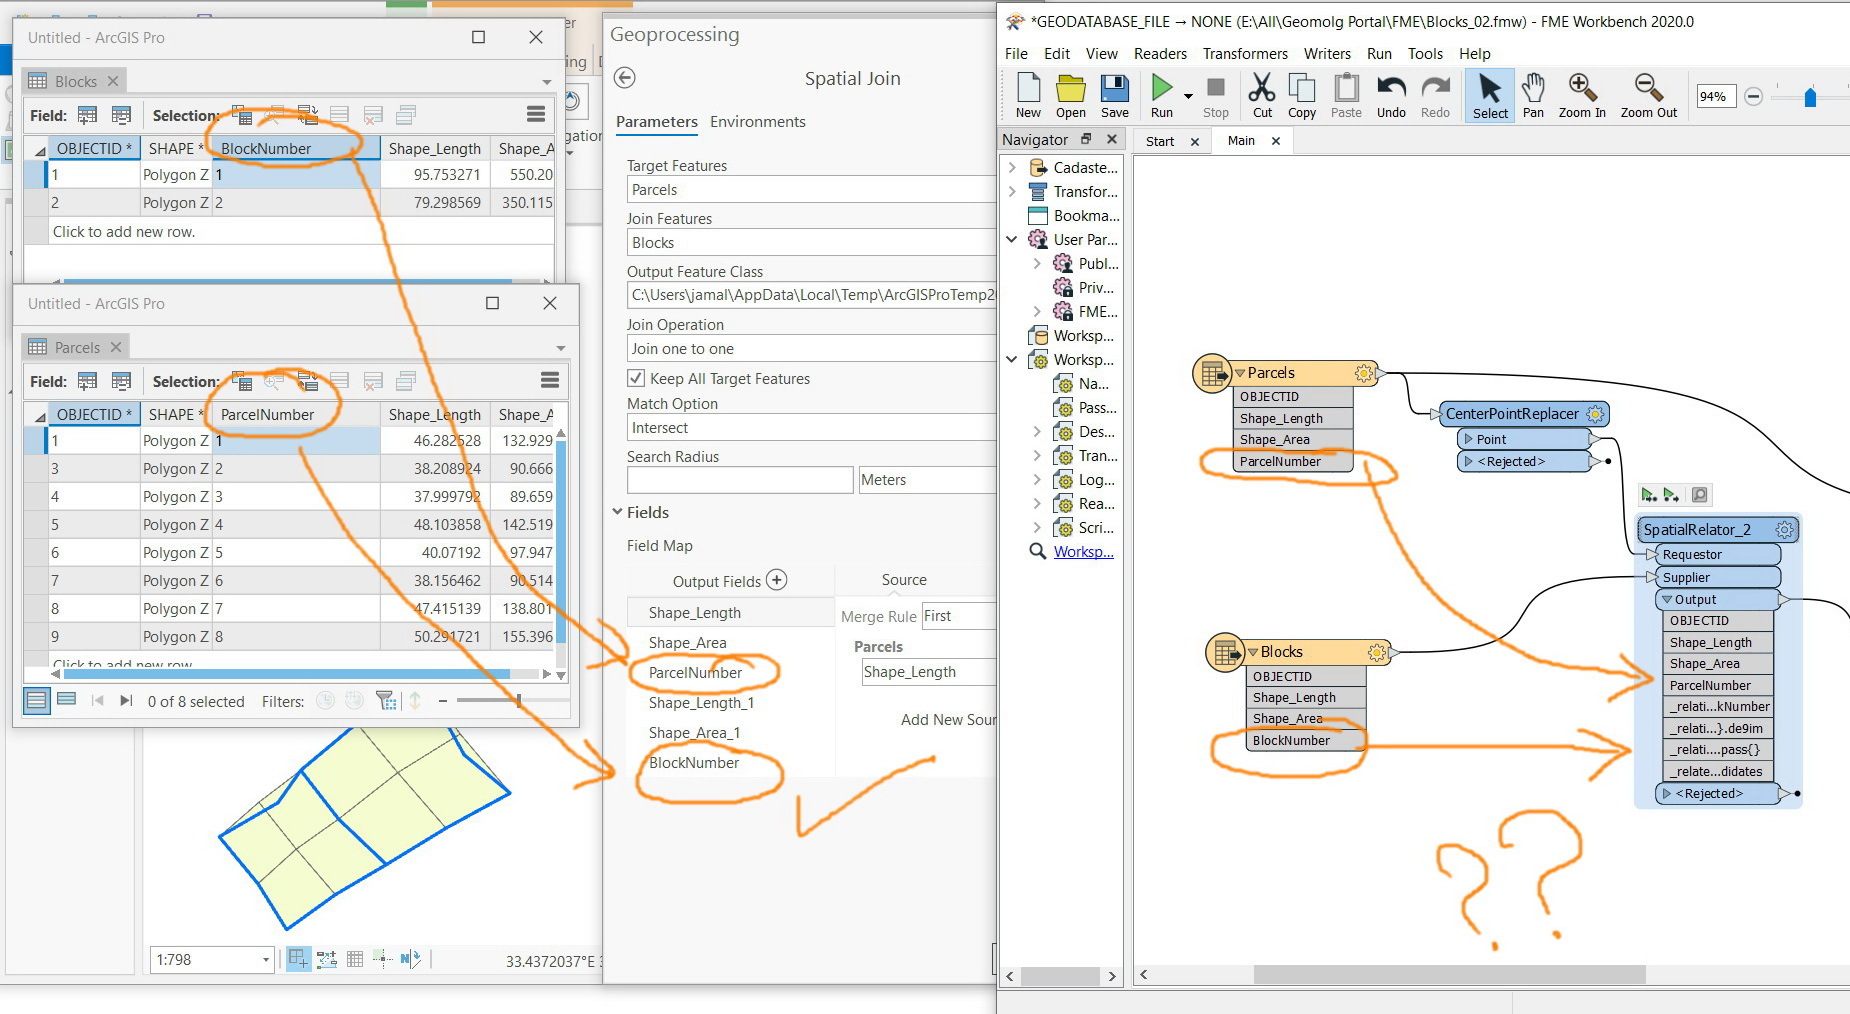This screenshot has height=1014, width=1850.
Task: Open Blocks table hamburger menu
Action: pos(536,114)
